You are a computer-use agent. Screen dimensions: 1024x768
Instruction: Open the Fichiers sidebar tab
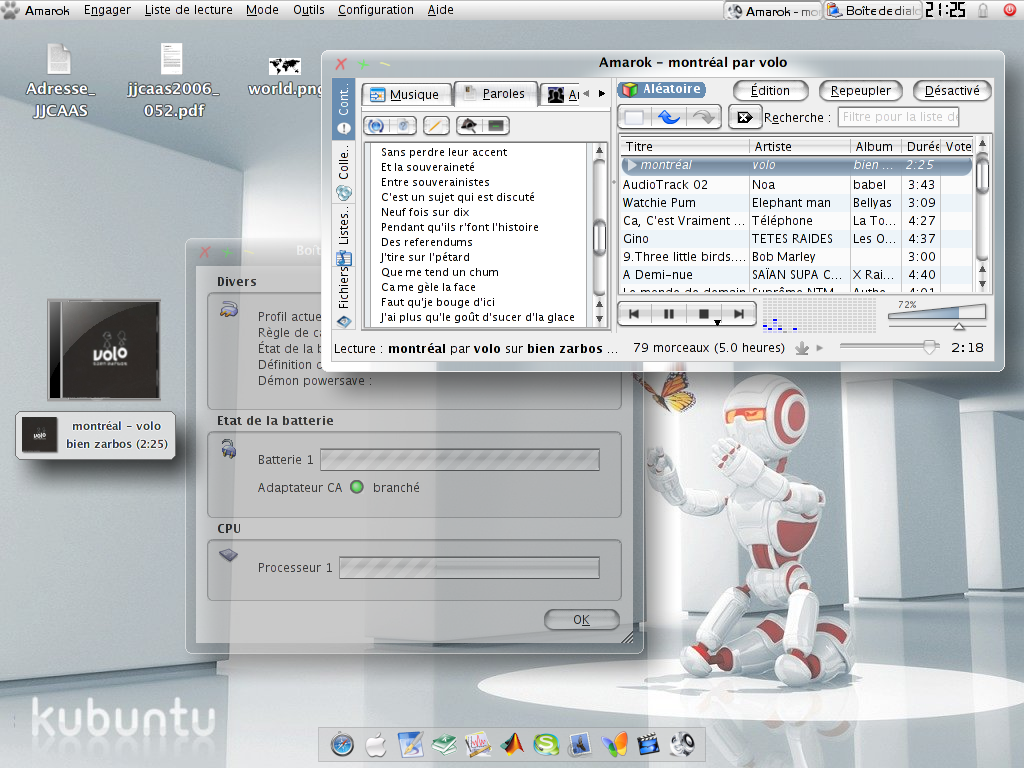344,298
